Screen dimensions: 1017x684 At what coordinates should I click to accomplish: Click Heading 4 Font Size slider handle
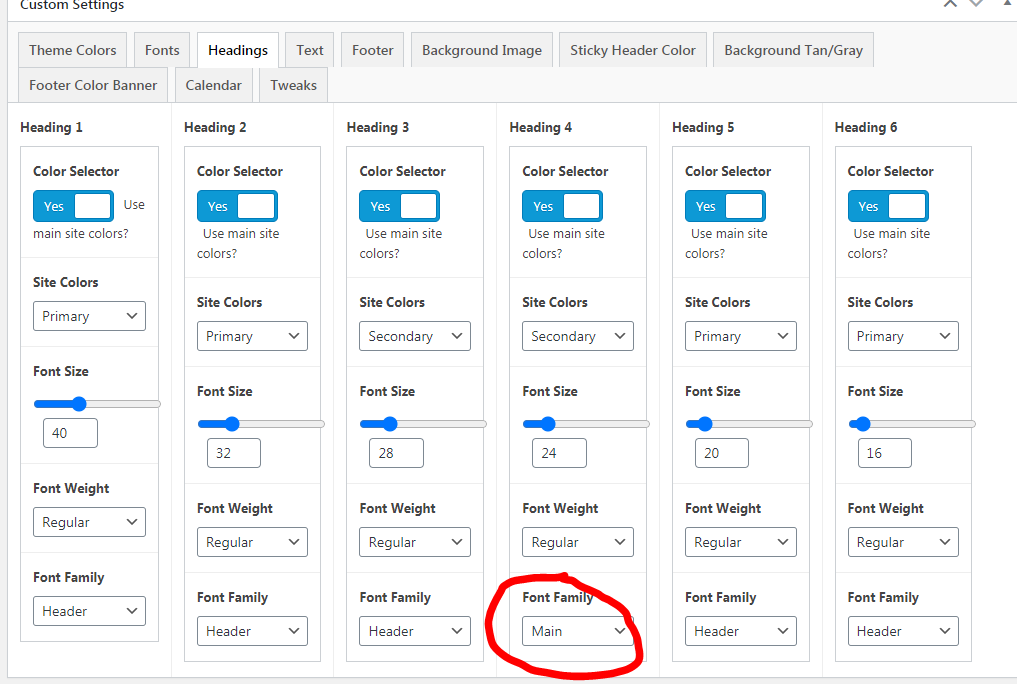[x=547, y=424]
